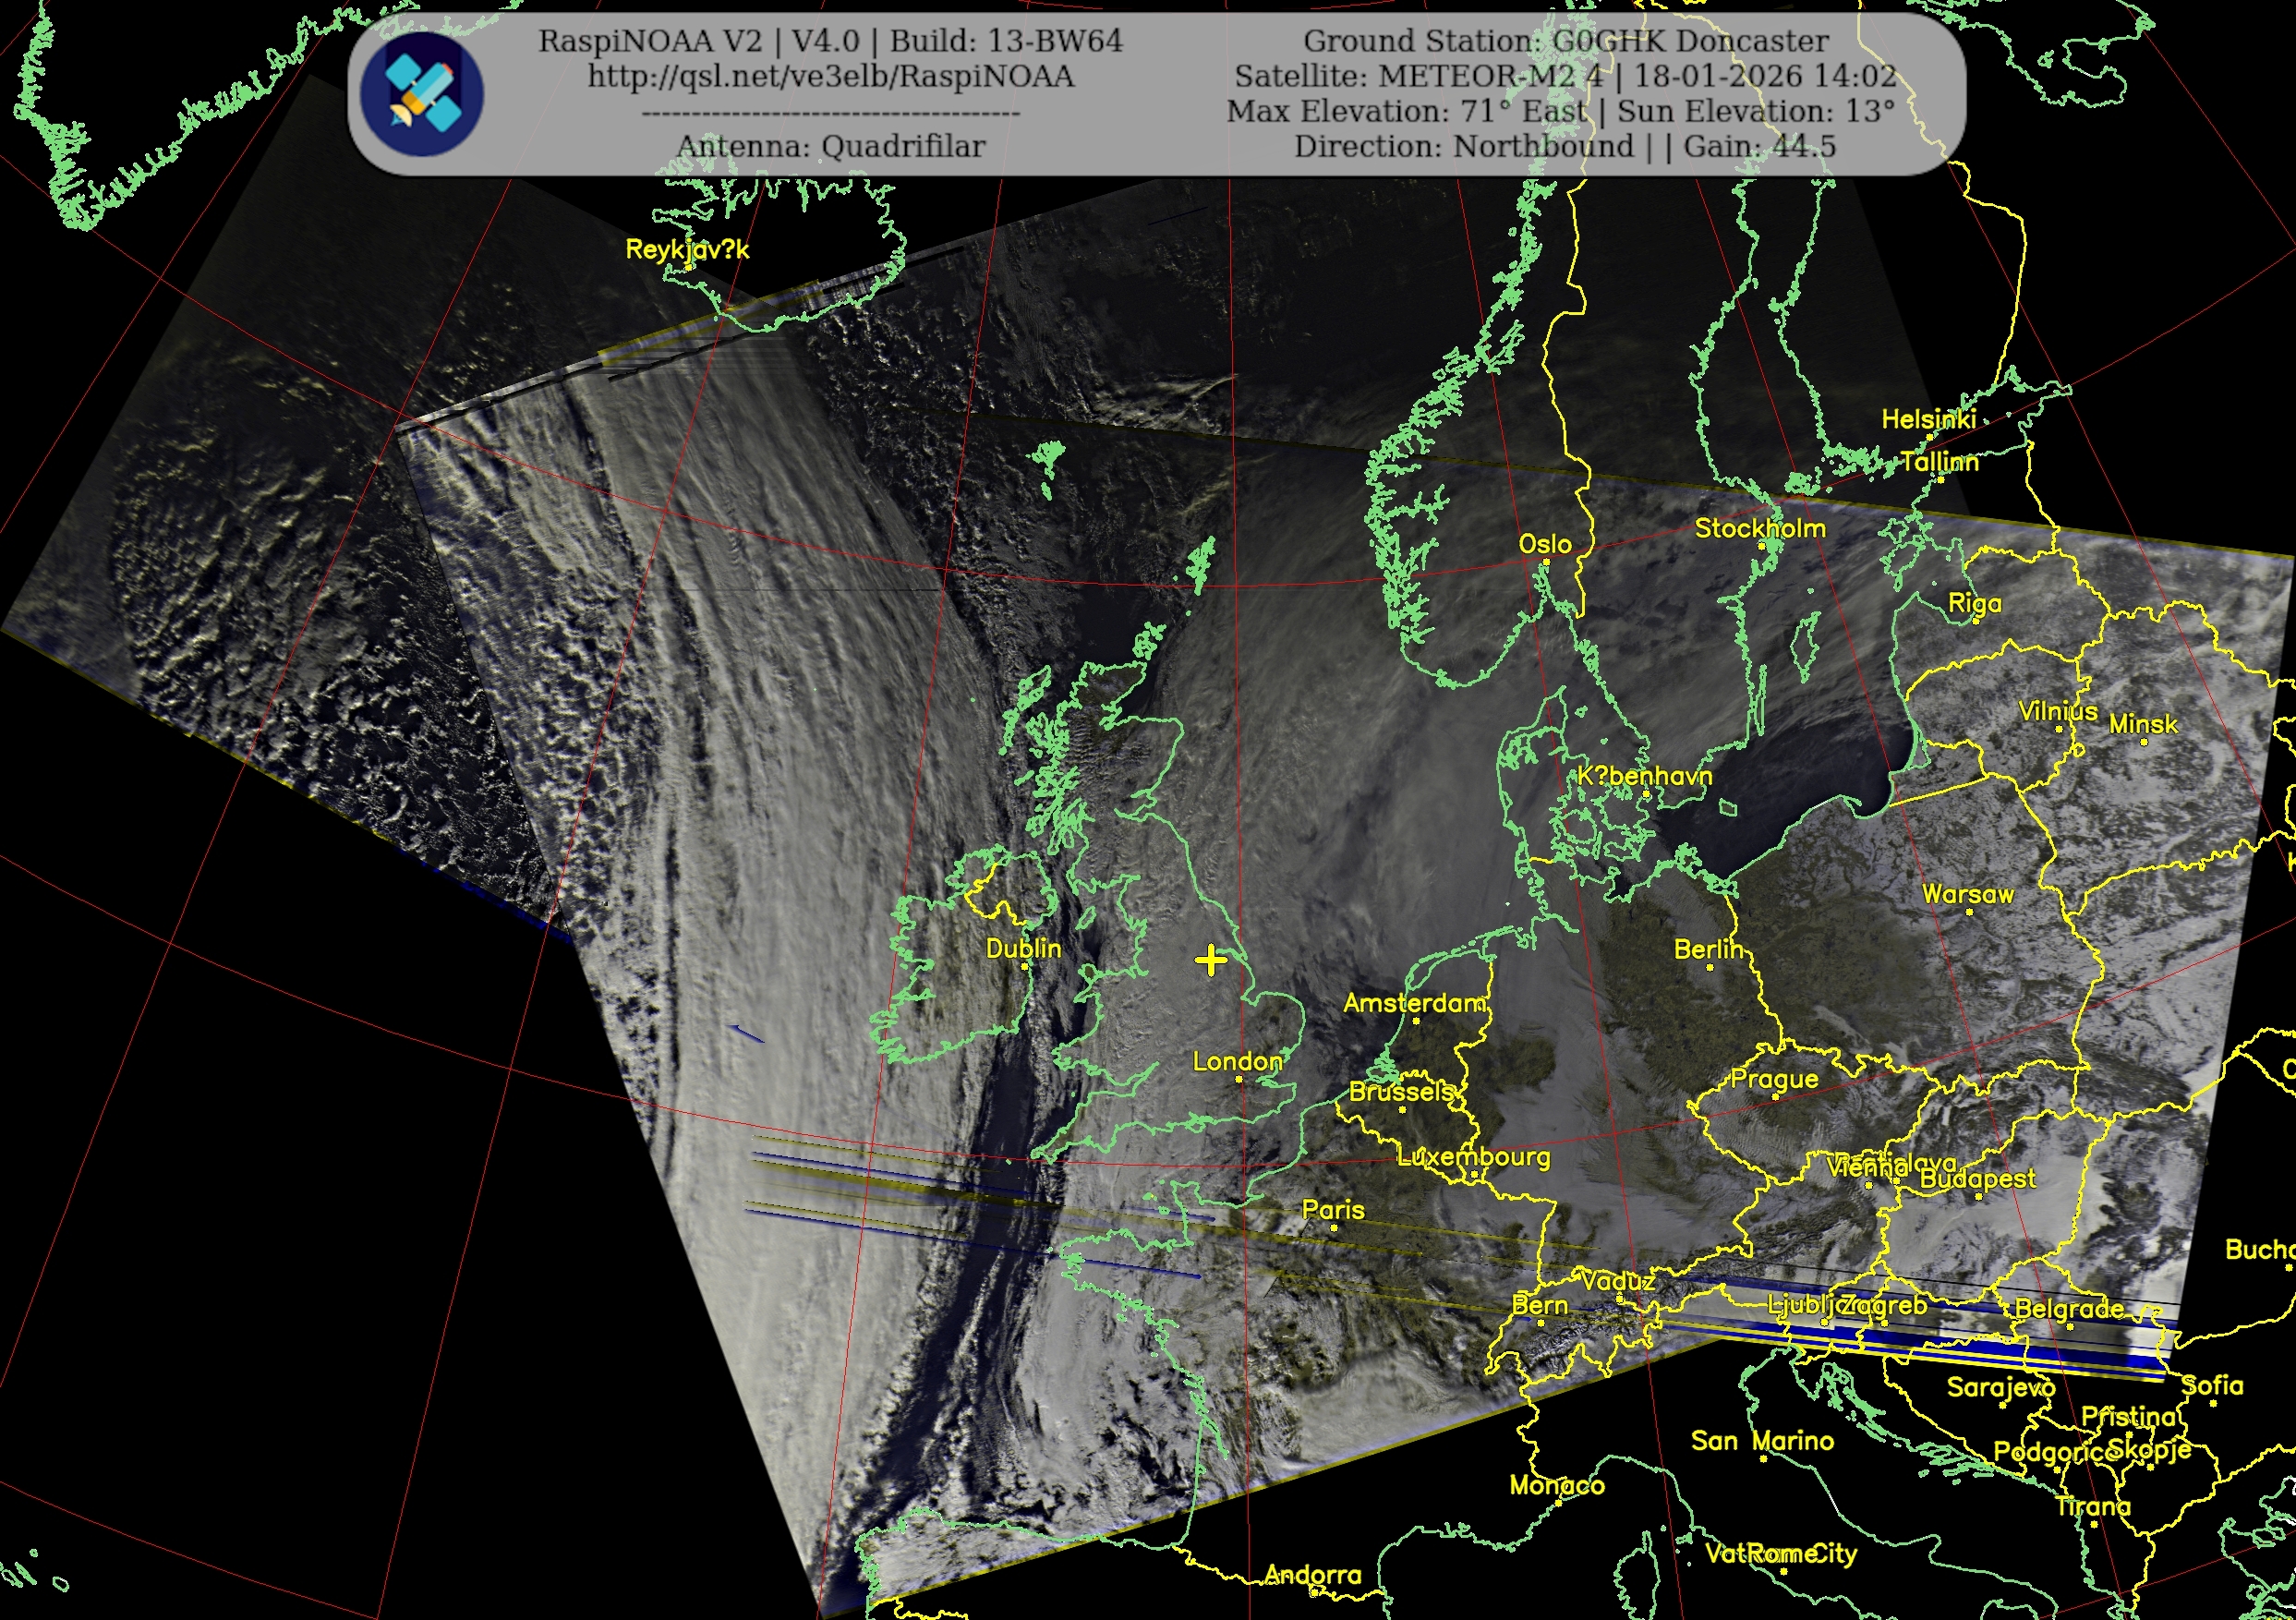Click the Andorra label
Viewport: 2296px width, 1620px height.
point(1312,1575)
